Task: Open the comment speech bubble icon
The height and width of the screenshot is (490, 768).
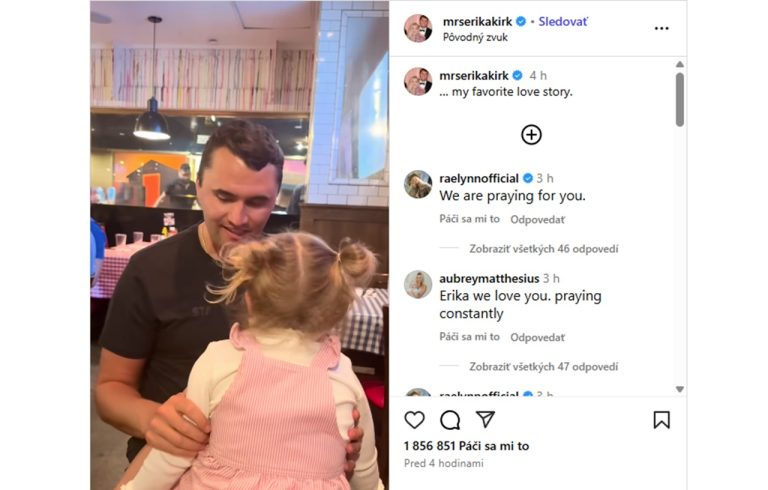Action: tap(450, 420)
